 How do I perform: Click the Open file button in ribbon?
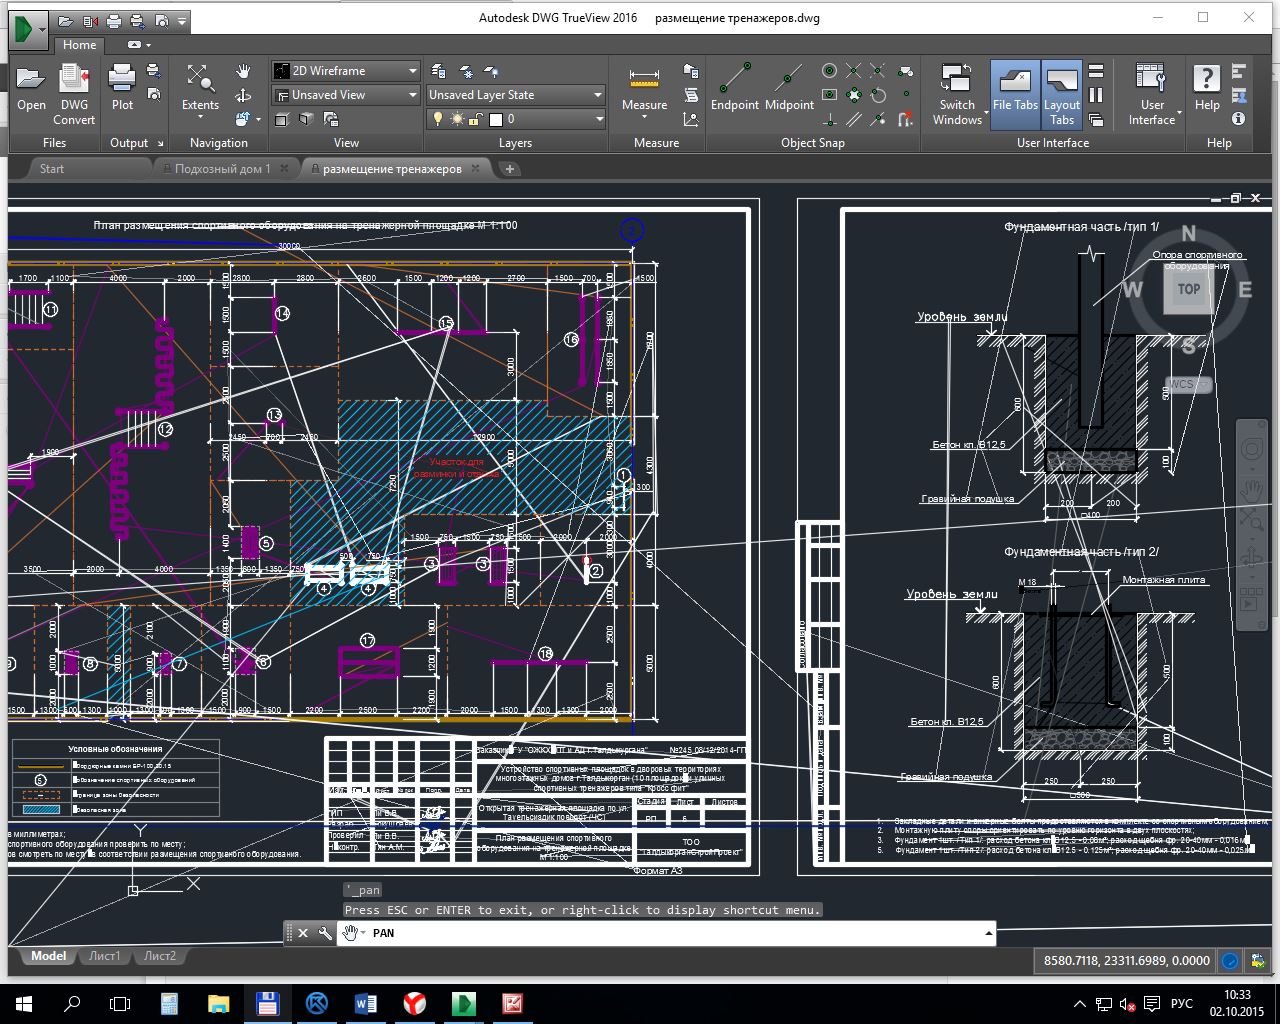pos(31,88)
